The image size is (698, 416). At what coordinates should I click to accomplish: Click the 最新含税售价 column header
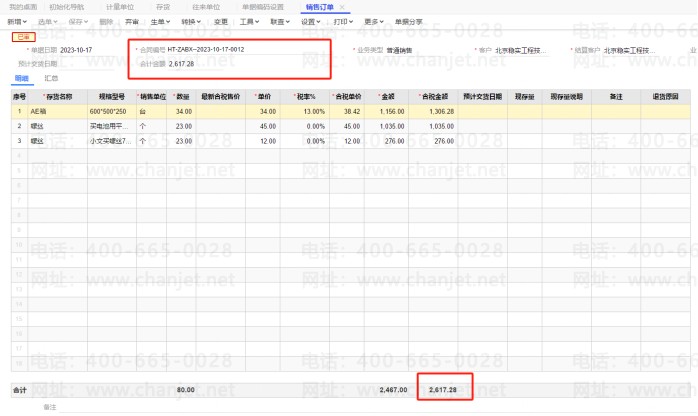(221, 97)
